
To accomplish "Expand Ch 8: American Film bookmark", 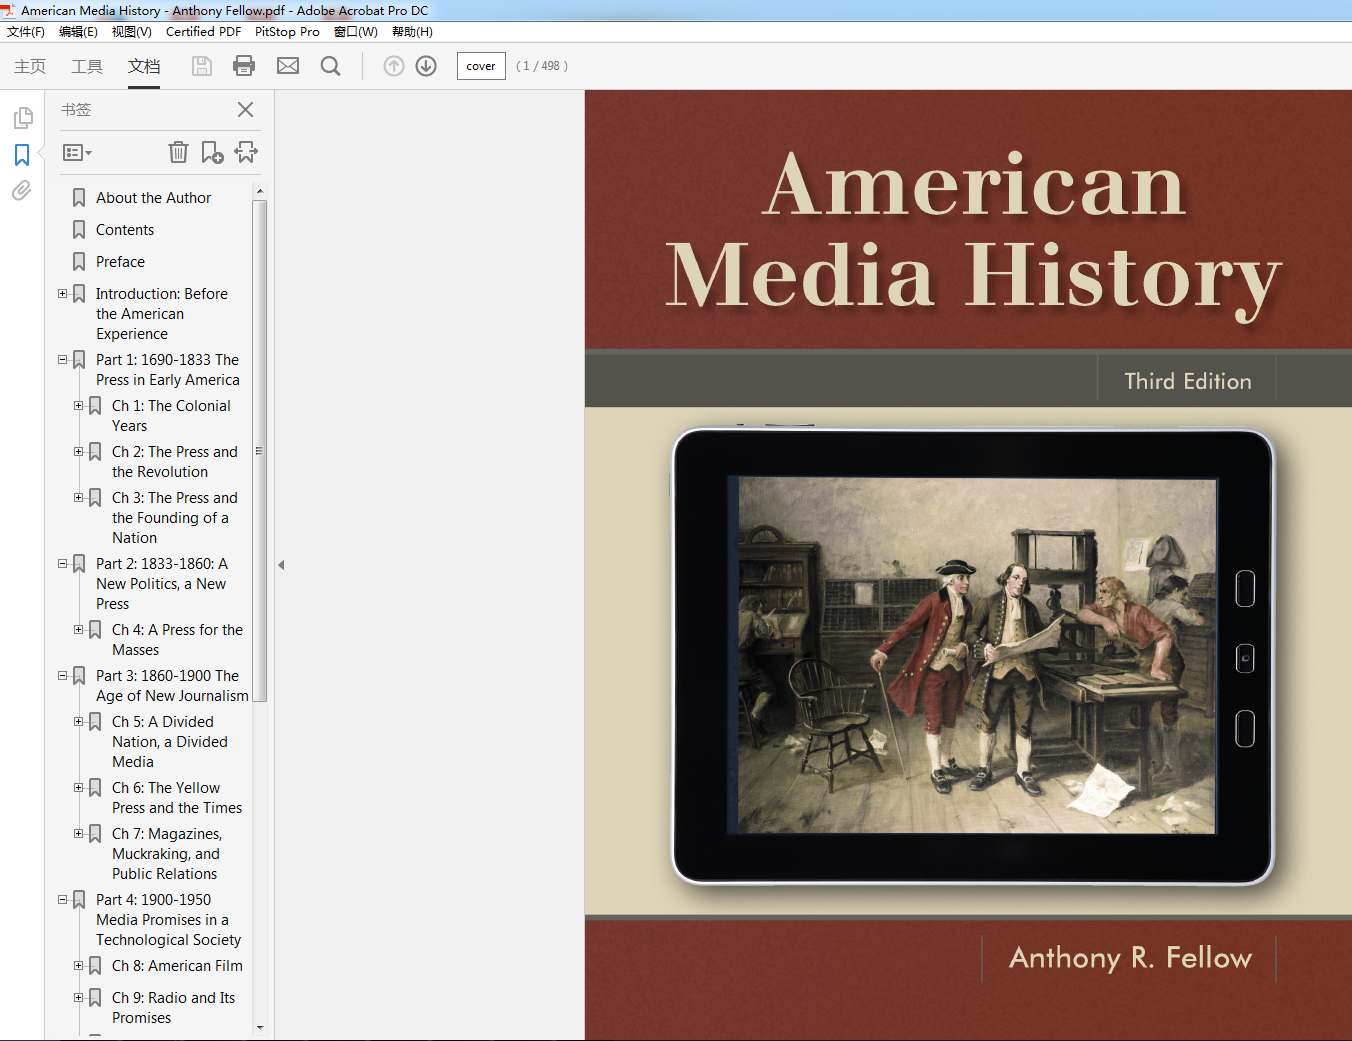I will tap(78, 966).
